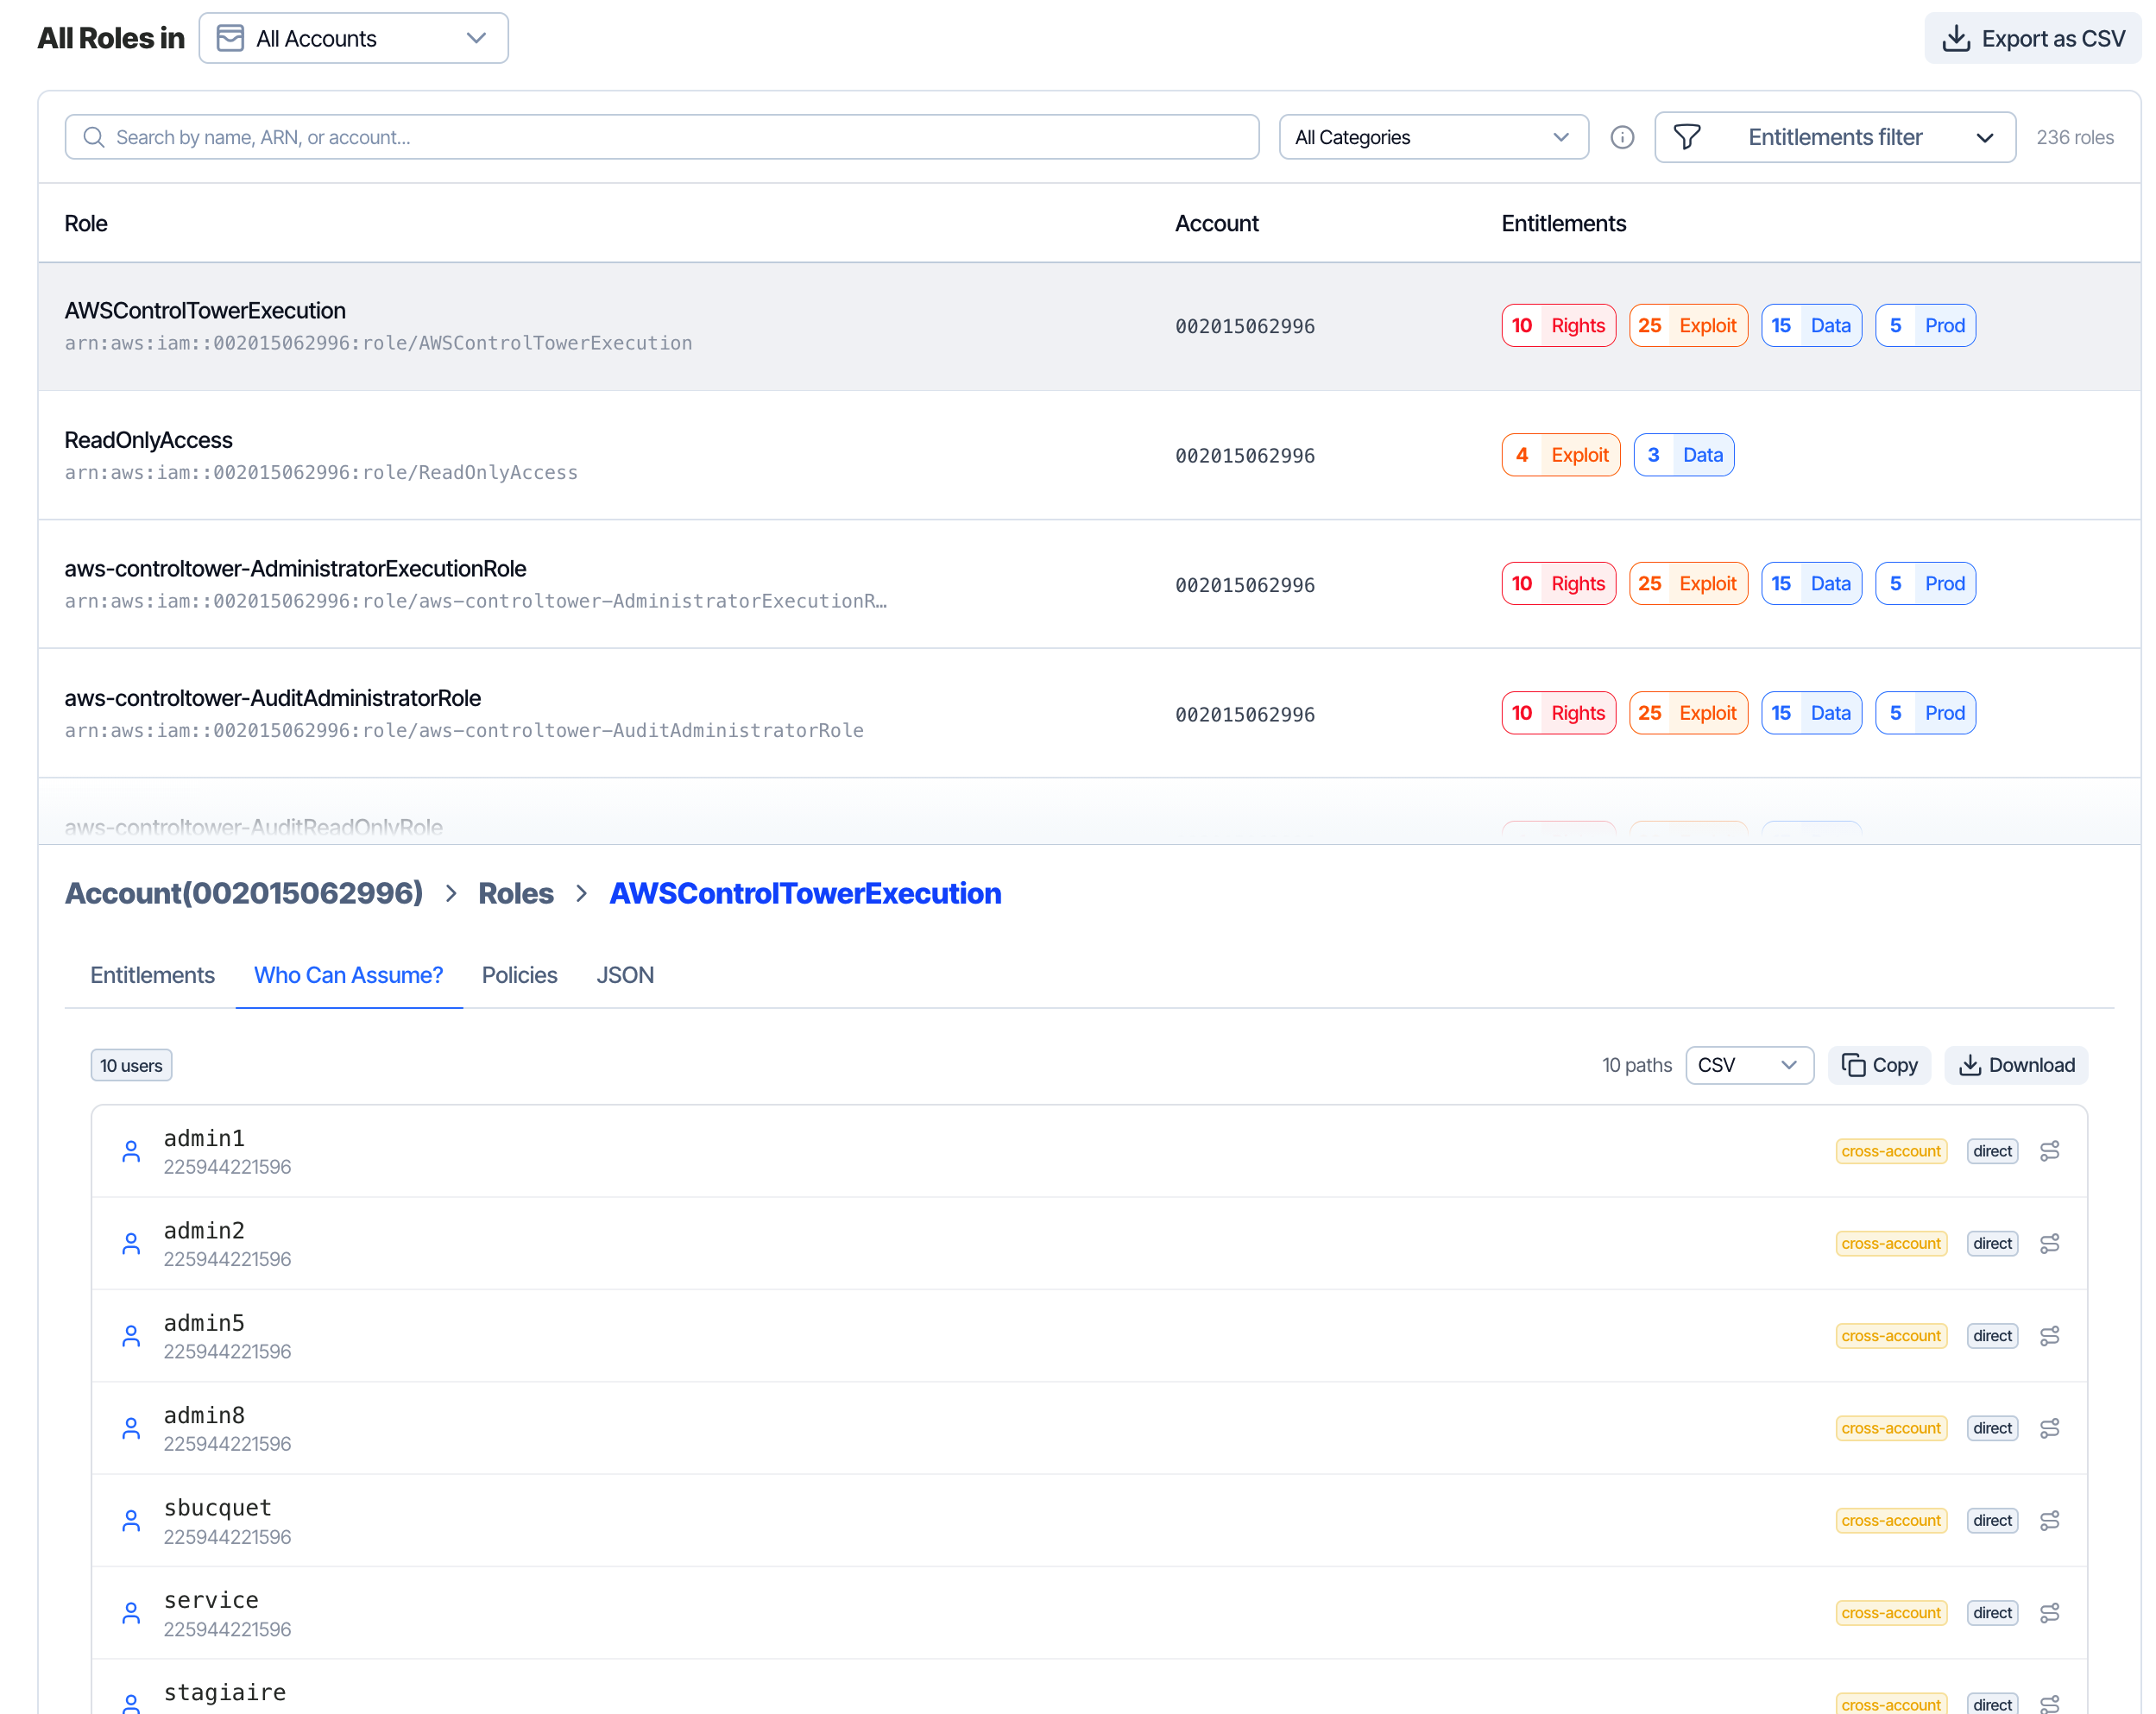Click 4 Exploit badge on ReadOnlyAccess
This screenshot has height=1714, width=2156.
[1560, 455]
